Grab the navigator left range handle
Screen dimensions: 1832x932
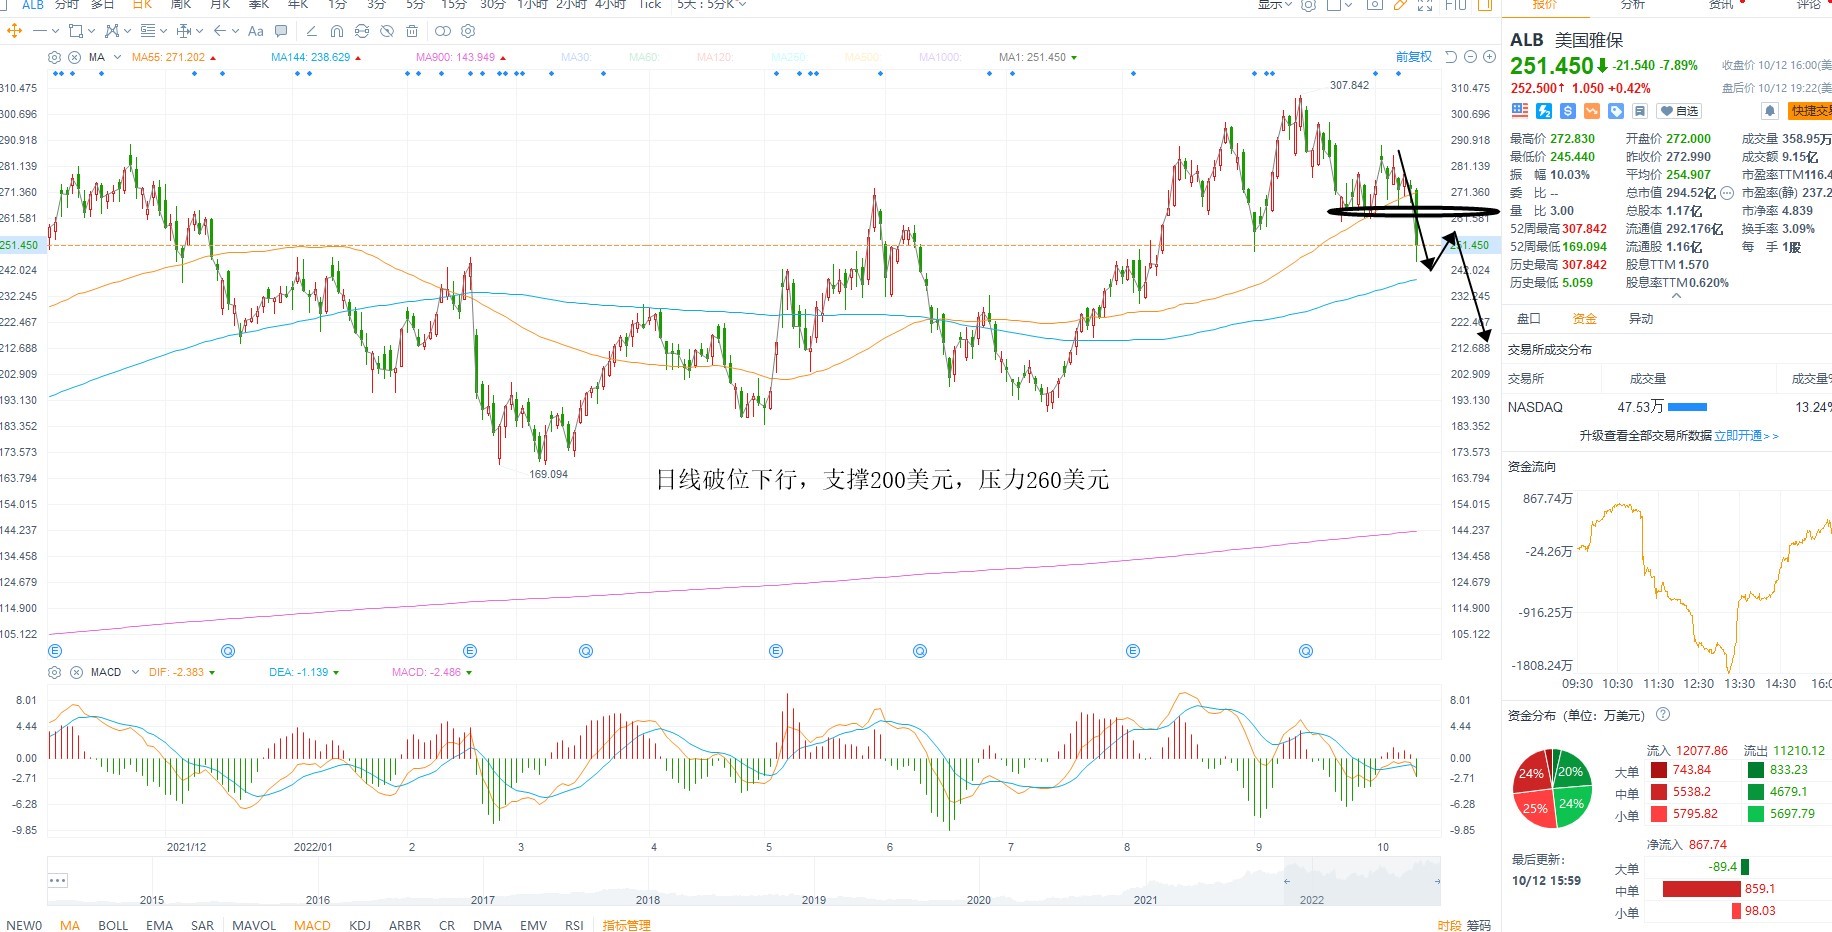[x=1287, y=881]
